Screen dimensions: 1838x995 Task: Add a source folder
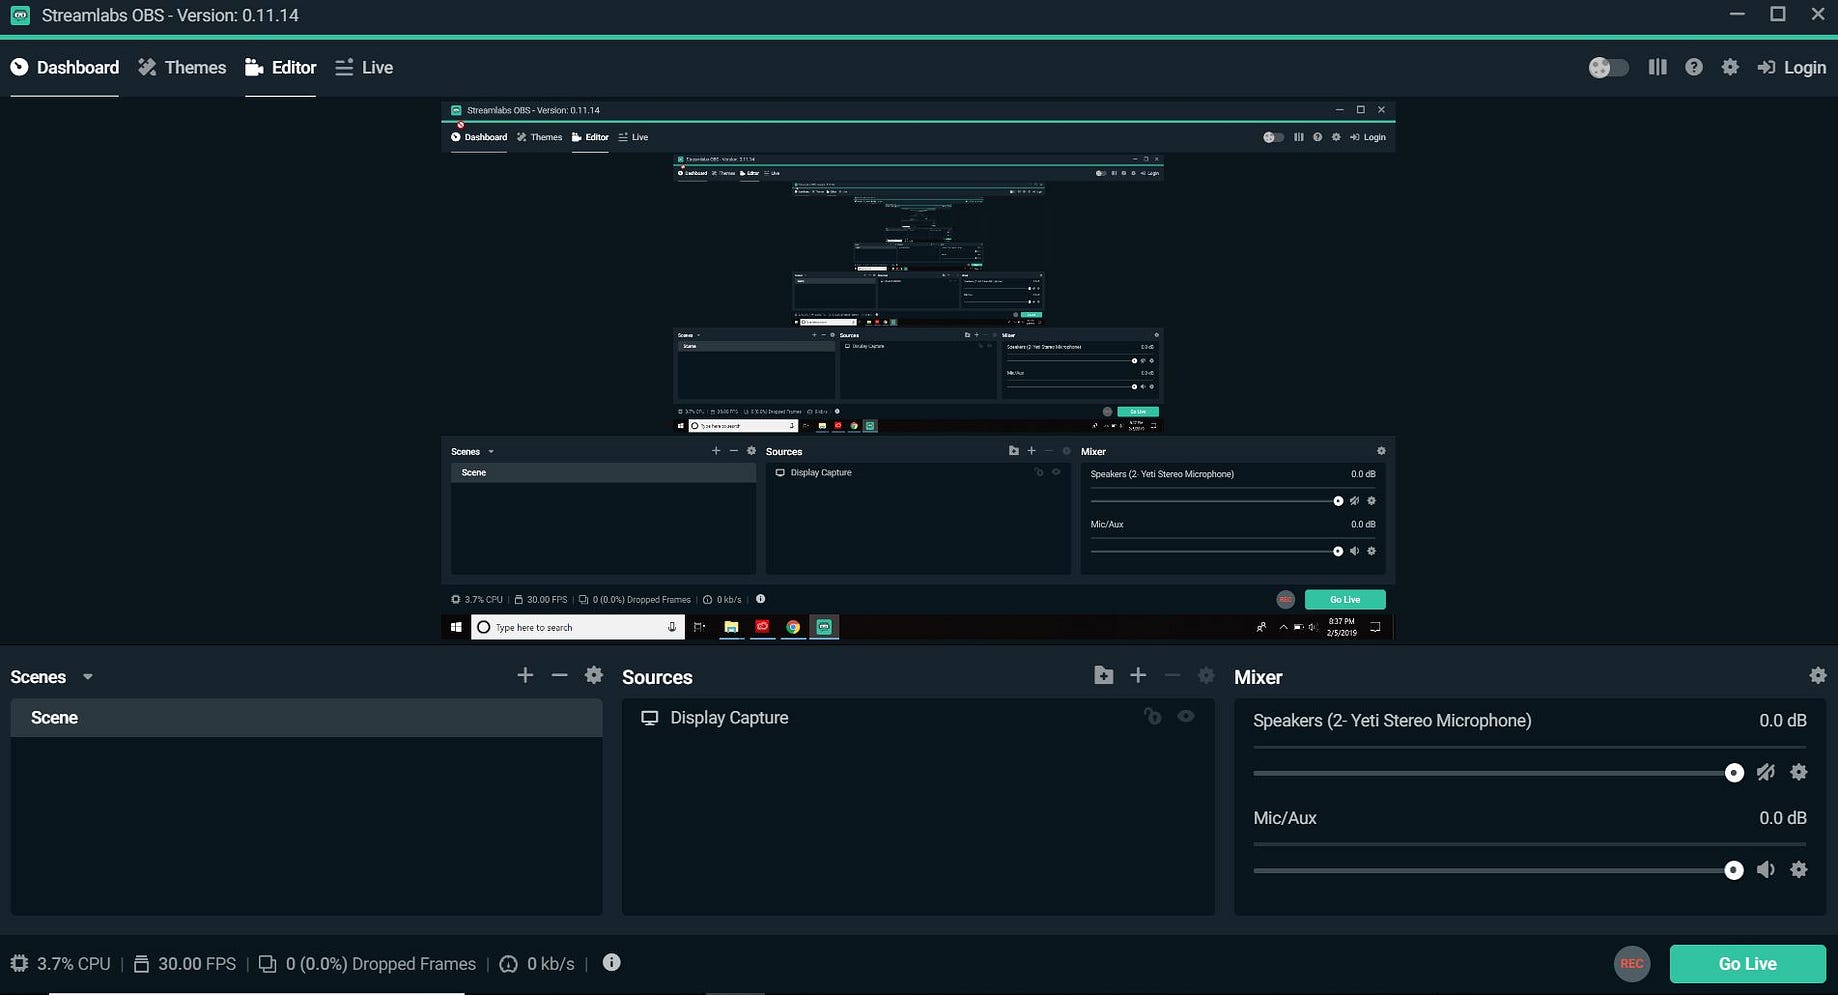point(1103,675)
